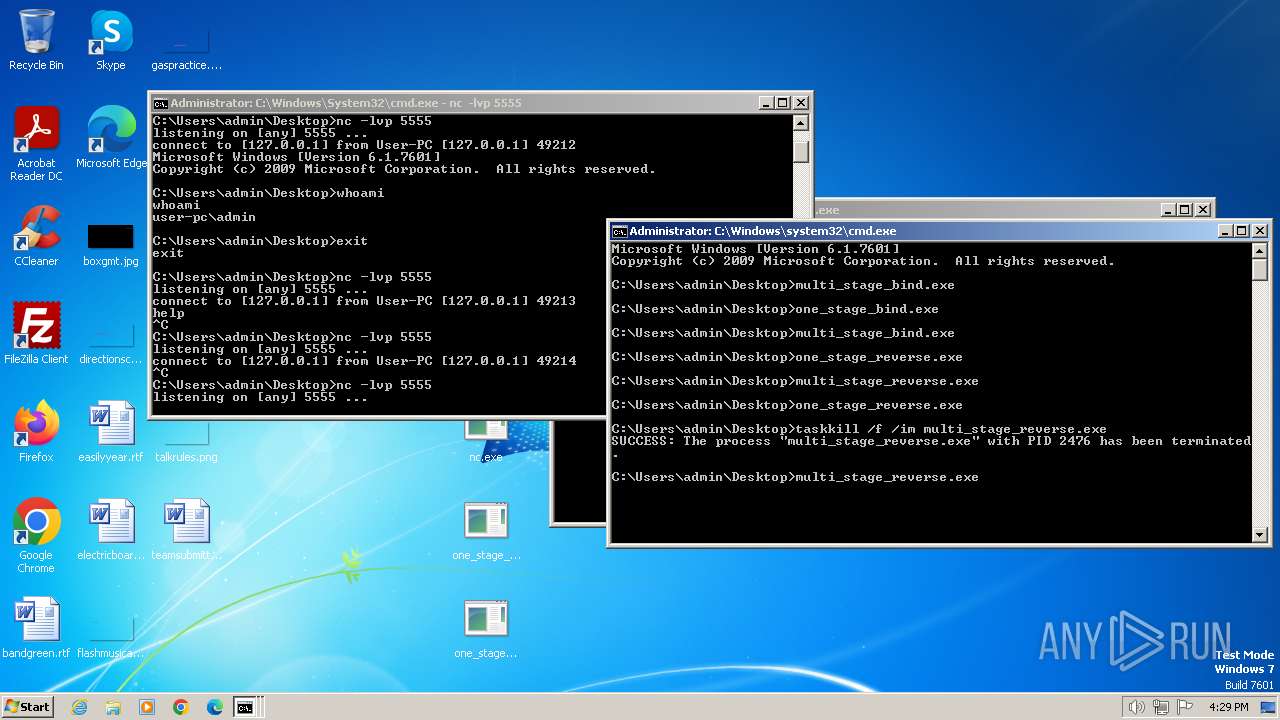The width and height of the screenshot is (1280, 720).
Task: Click scrollbar thumb in nc cmd window
Action: 800,151
